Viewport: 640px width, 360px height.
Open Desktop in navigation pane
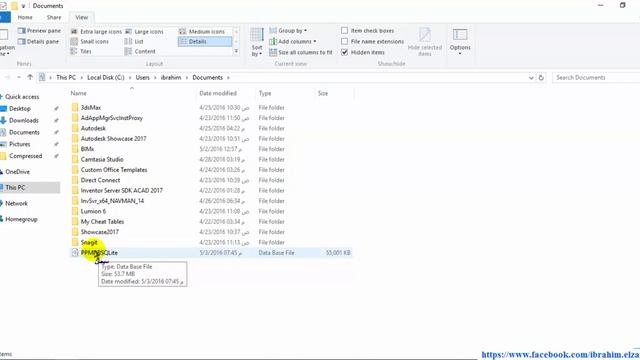(x=20, y=109)
